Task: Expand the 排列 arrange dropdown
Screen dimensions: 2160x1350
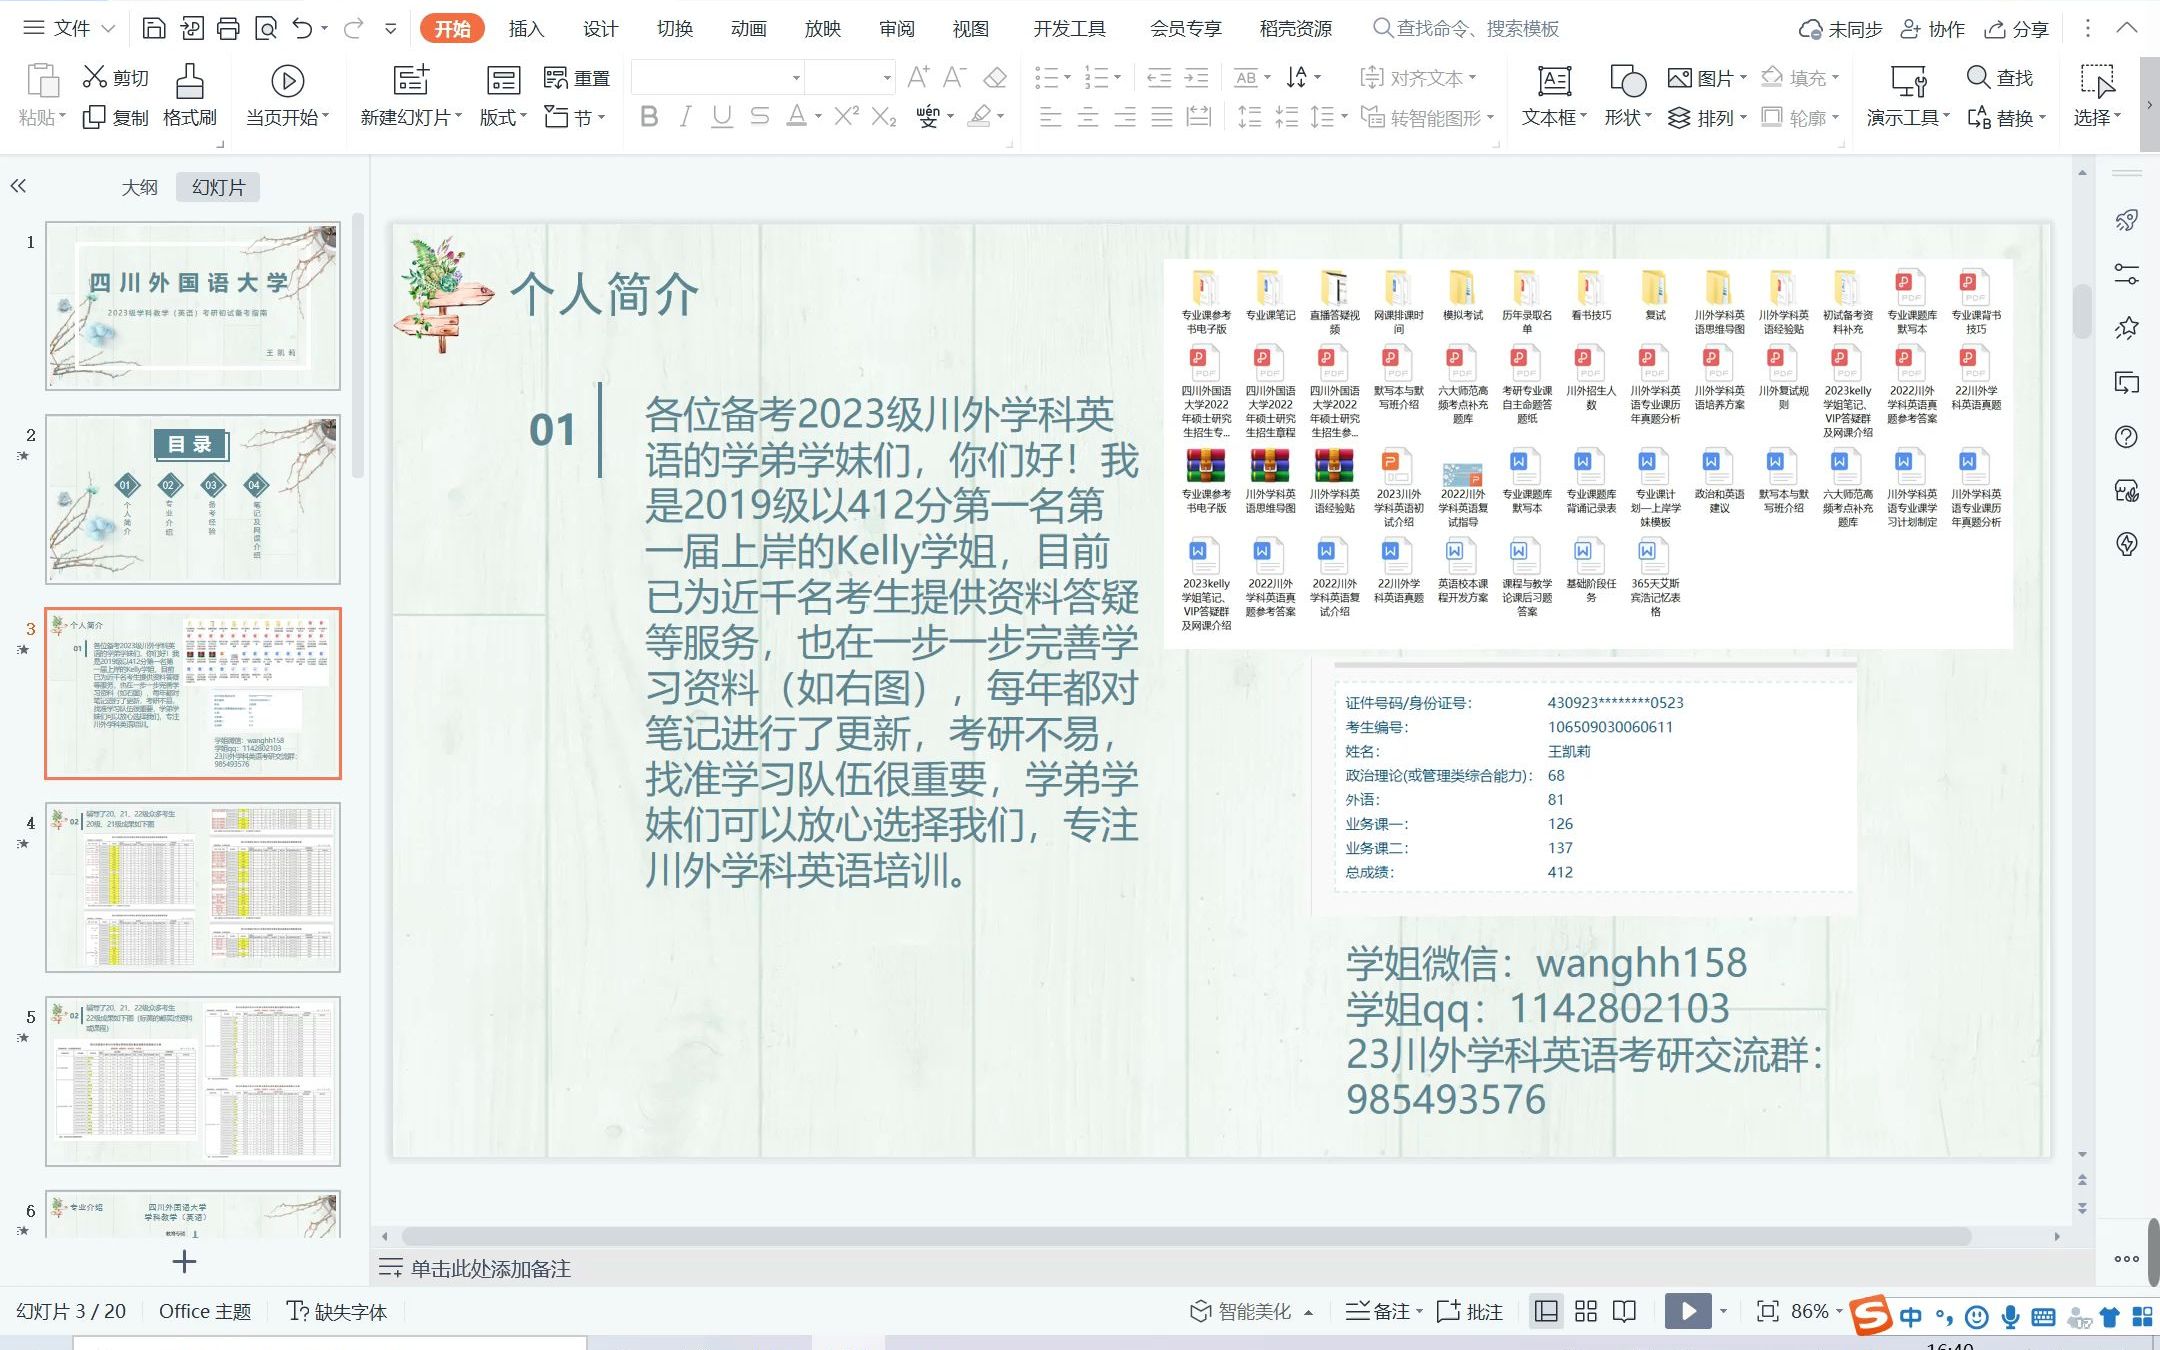Action: (1708, 117)
